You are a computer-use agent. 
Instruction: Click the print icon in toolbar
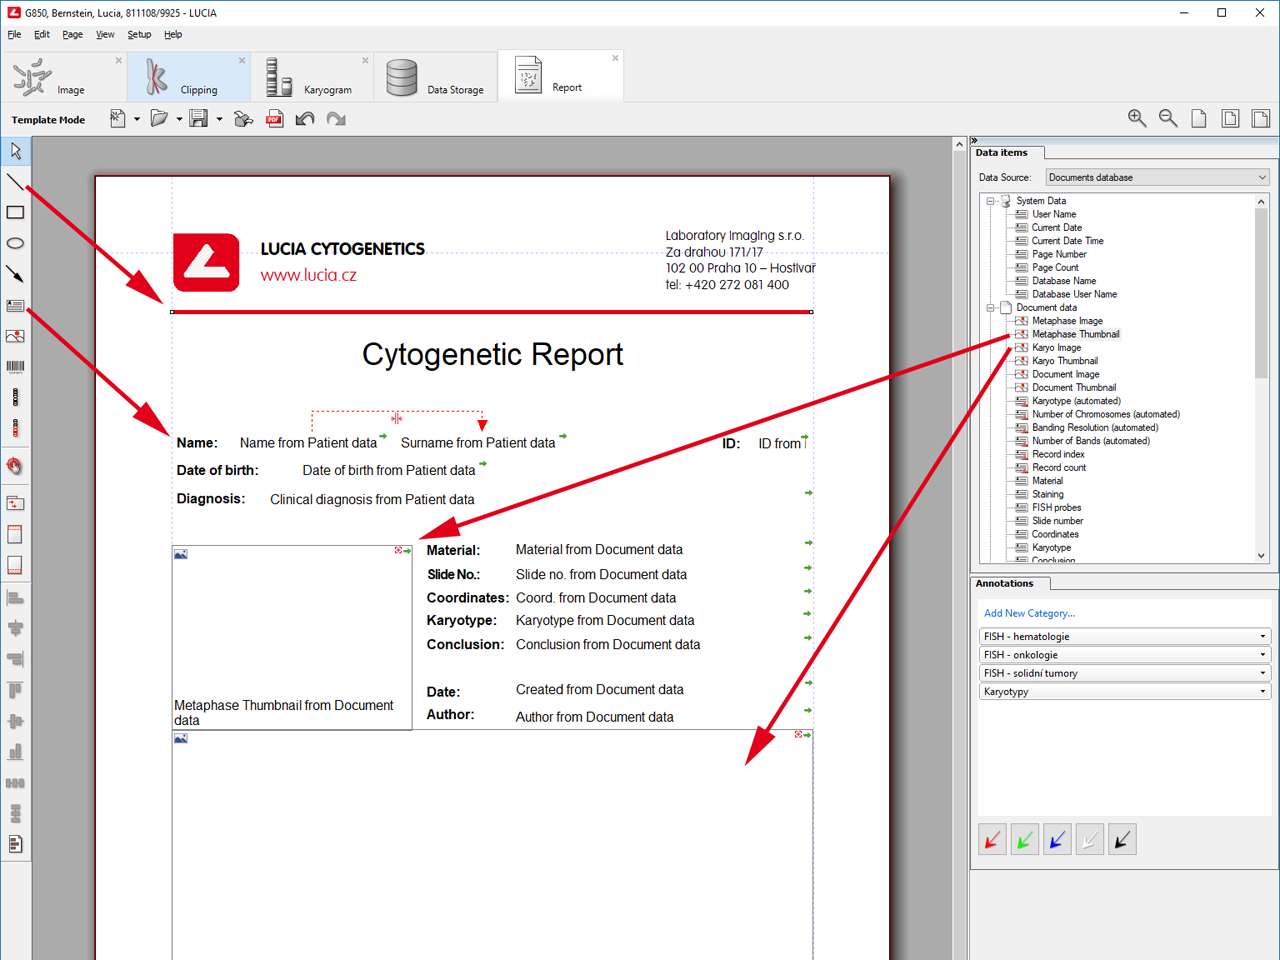pyautogui.click(x=243, y=119)
